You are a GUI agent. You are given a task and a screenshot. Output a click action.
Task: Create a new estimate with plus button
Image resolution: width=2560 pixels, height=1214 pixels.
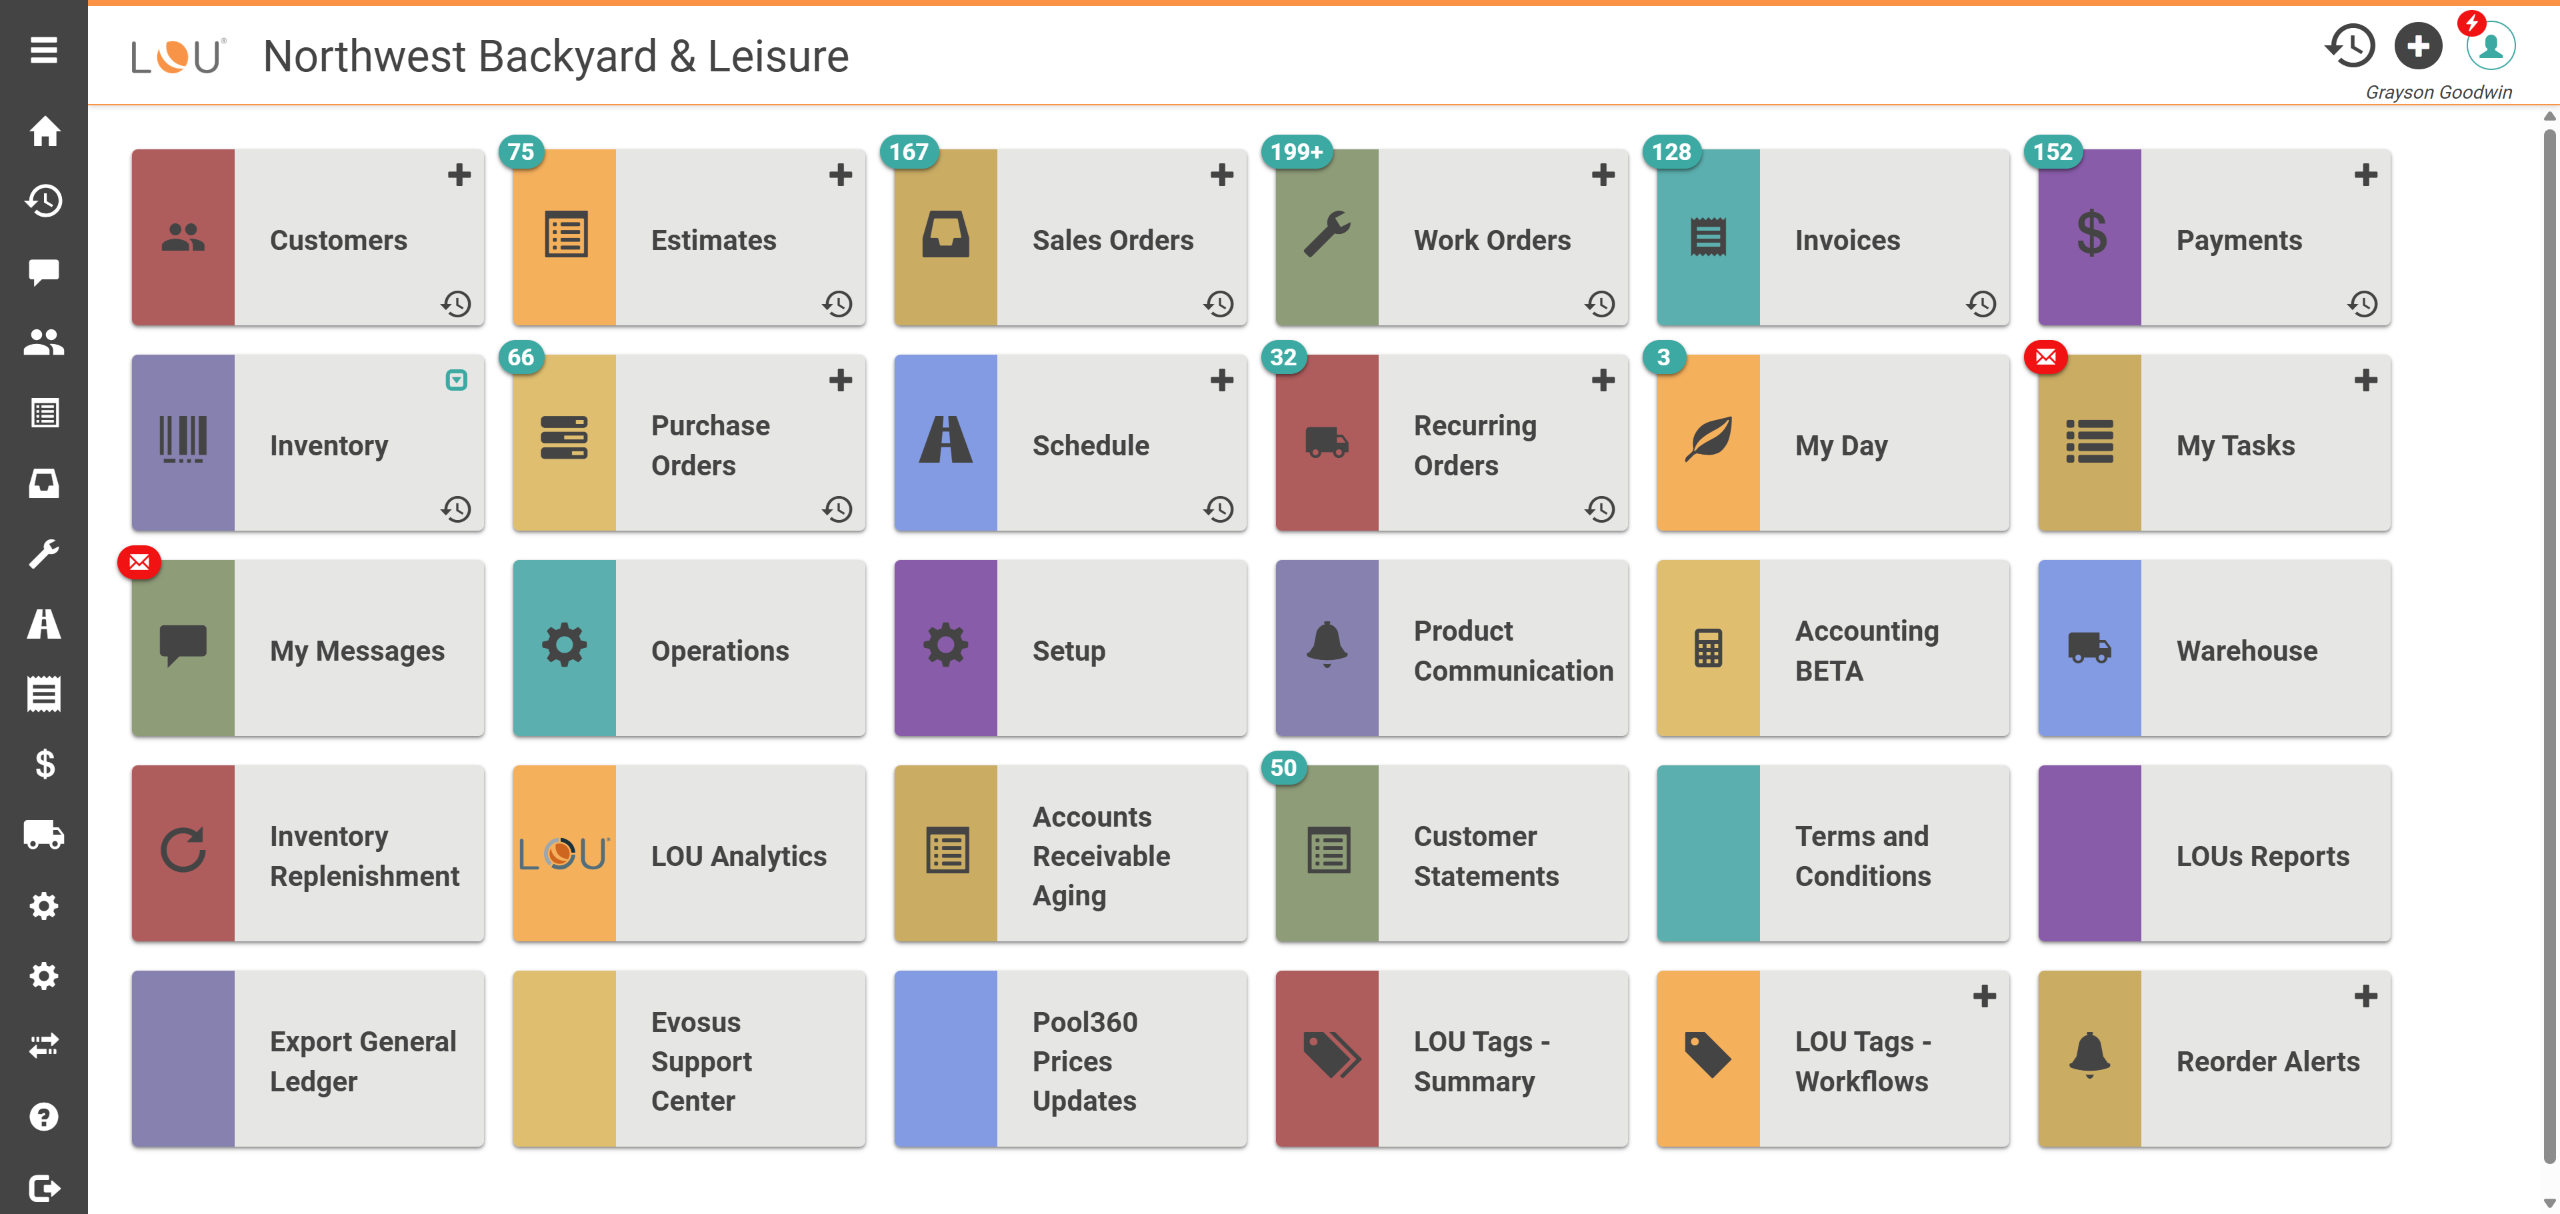tap(840, 175)
